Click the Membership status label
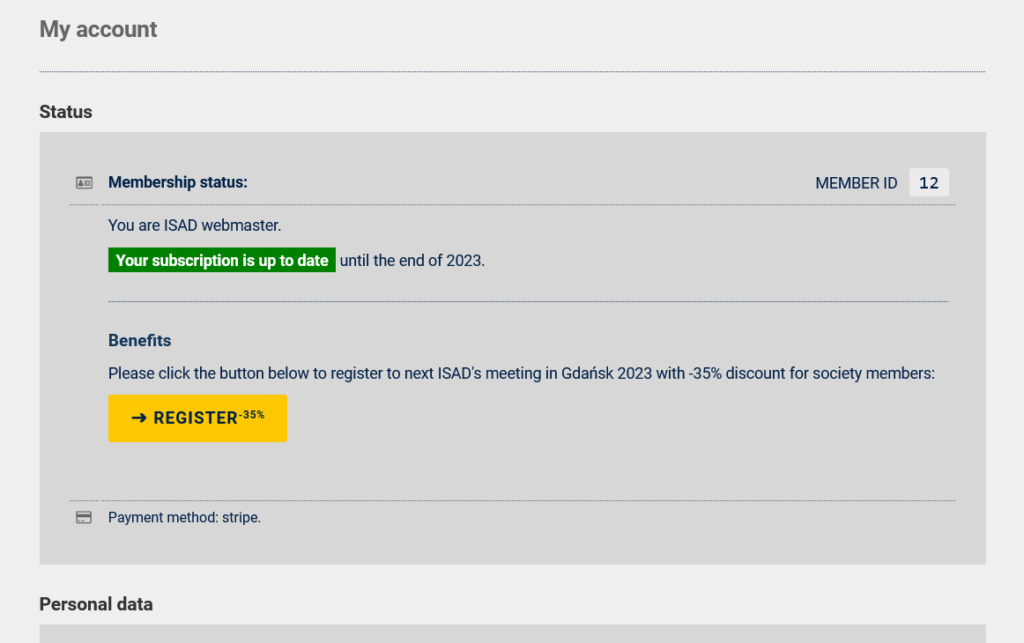The width and height of the screenshot is (1024, 643). (x=178, y=182)
